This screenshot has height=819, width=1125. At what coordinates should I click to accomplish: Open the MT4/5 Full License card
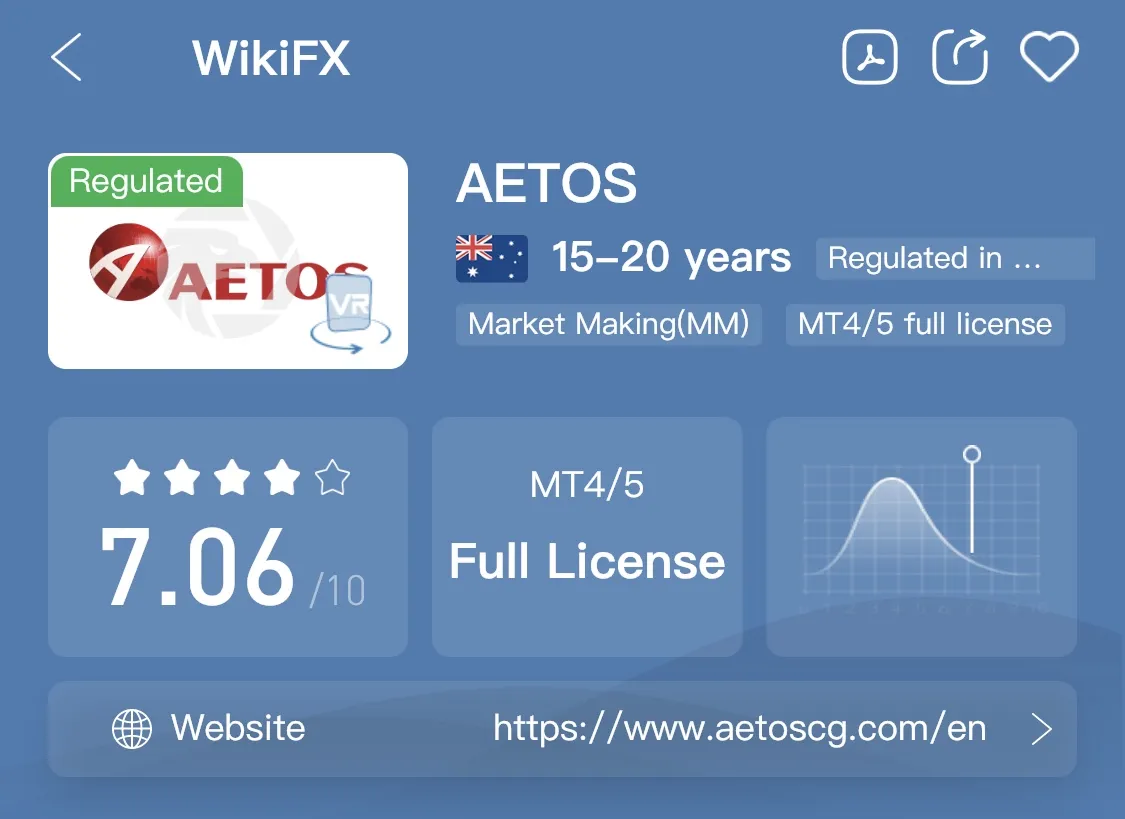587,536
